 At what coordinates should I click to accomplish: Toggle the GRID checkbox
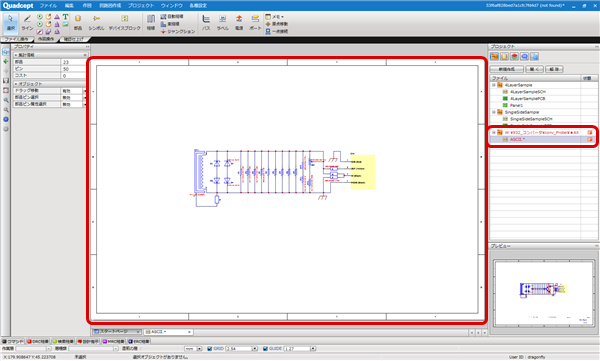[209, 349]
